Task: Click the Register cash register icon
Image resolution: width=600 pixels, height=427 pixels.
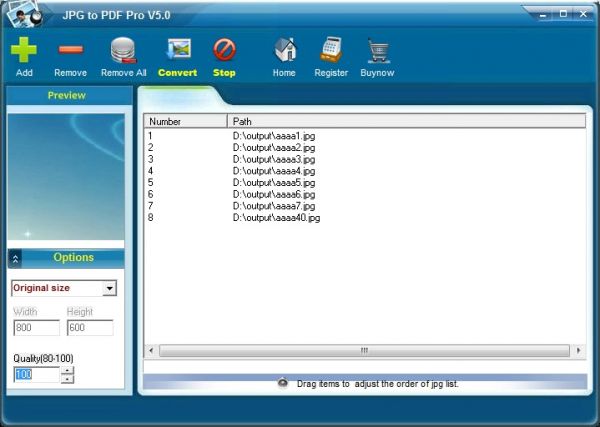Action: tap(331, 50)
